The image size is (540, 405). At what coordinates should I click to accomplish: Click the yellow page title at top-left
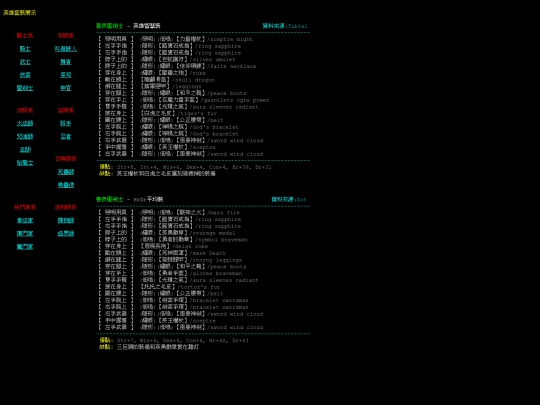click(20, 13)
